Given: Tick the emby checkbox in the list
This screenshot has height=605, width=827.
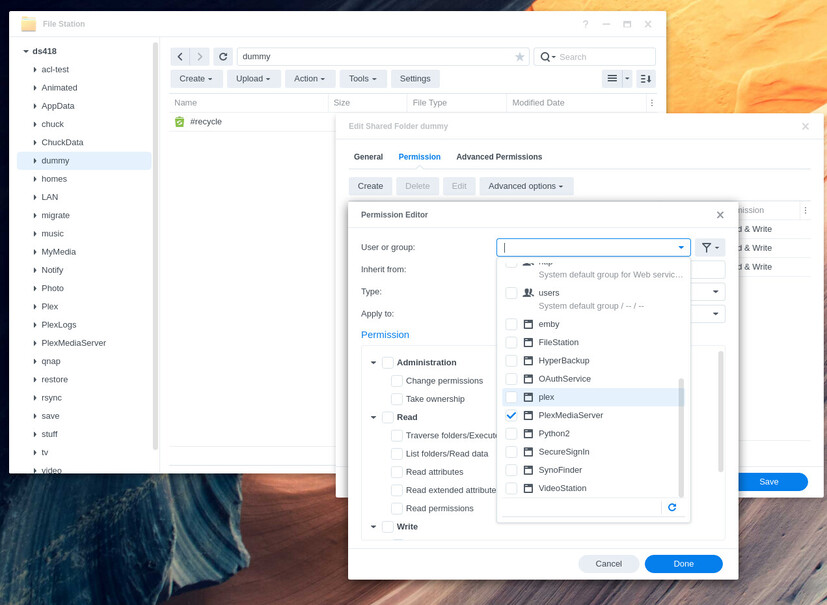Looking at the screenshot, I should pyautogui.click(x=511, y=324).
